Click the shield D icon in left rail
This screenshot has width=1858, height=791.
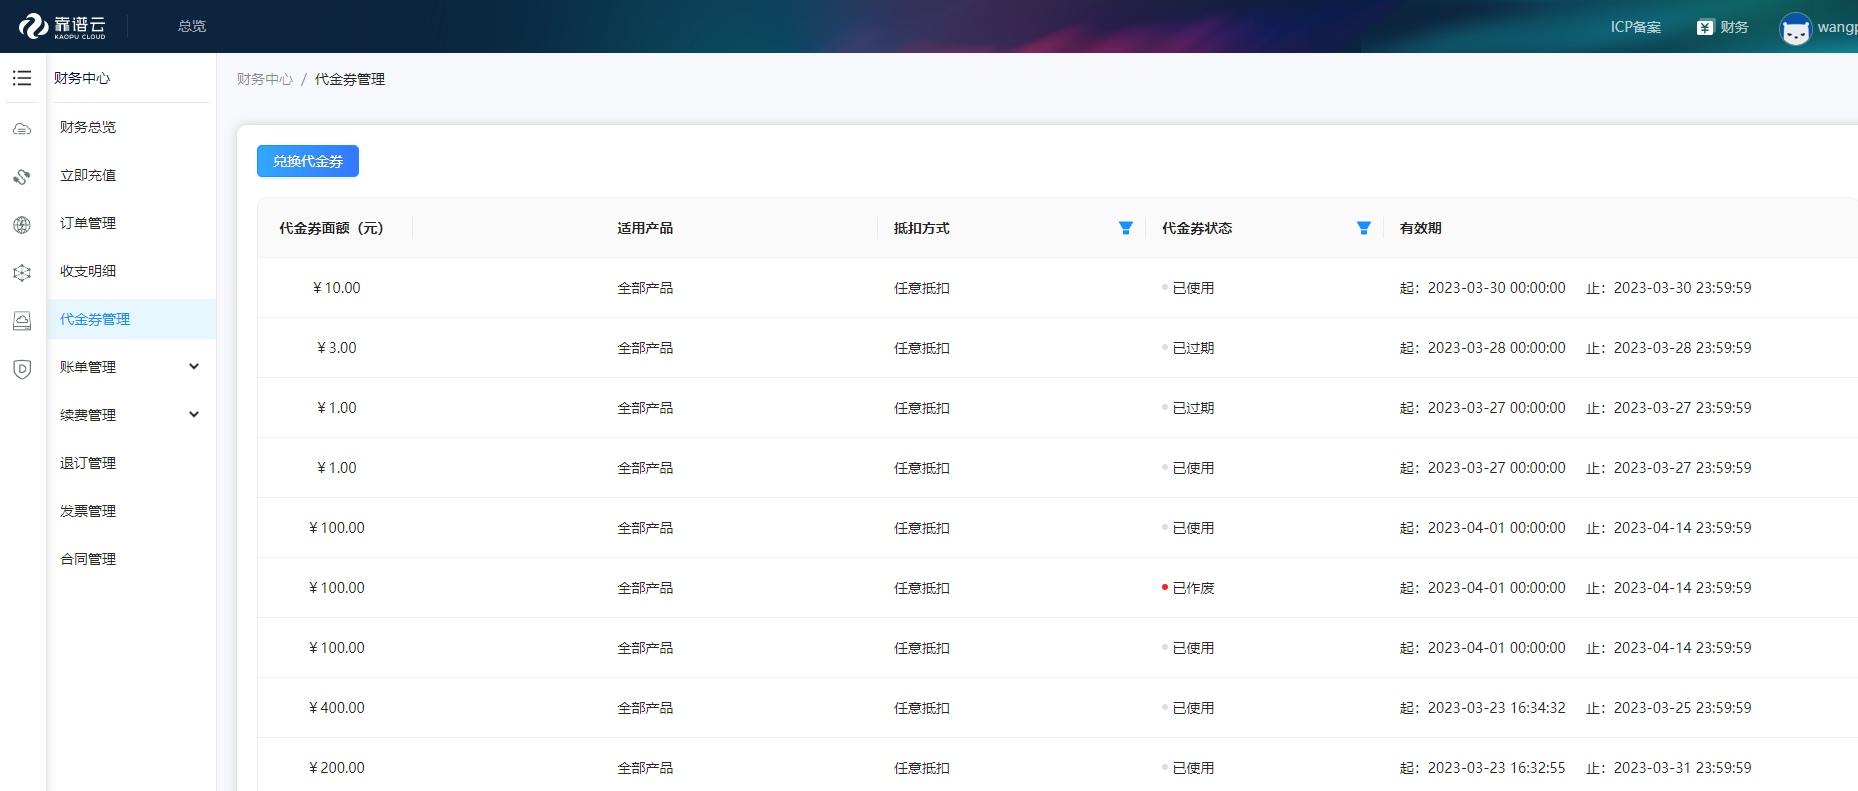[x=22, y=369]
